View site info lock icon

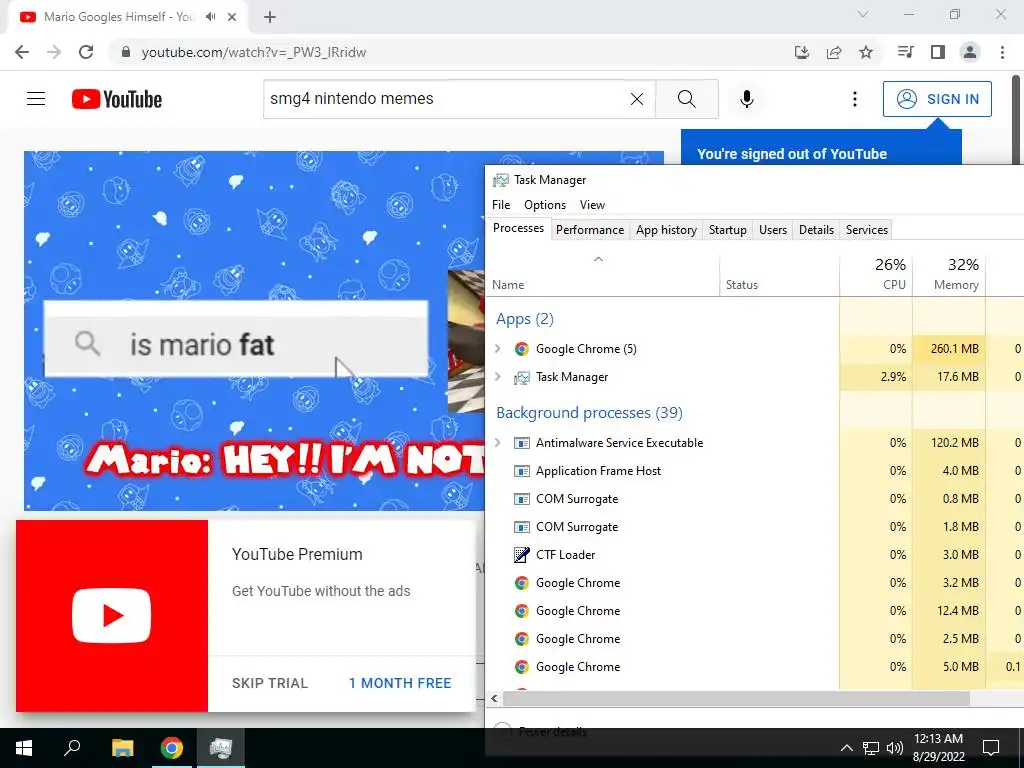pos(127,52)
